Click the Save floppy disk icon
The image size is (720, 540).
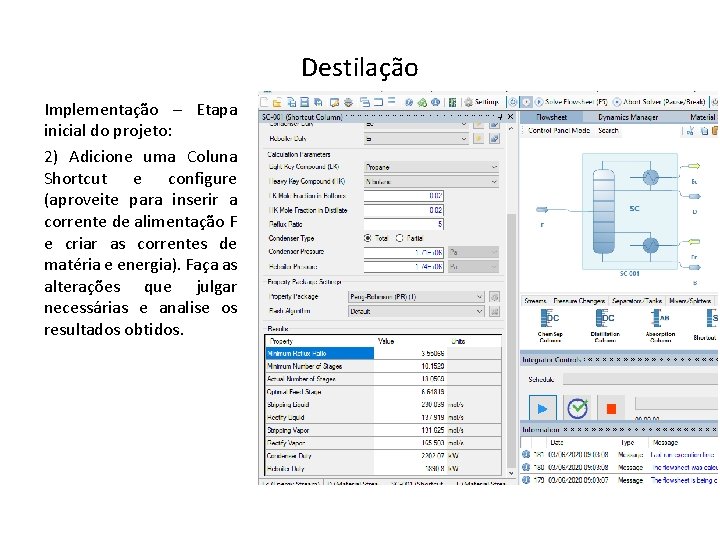coord(304,102)
